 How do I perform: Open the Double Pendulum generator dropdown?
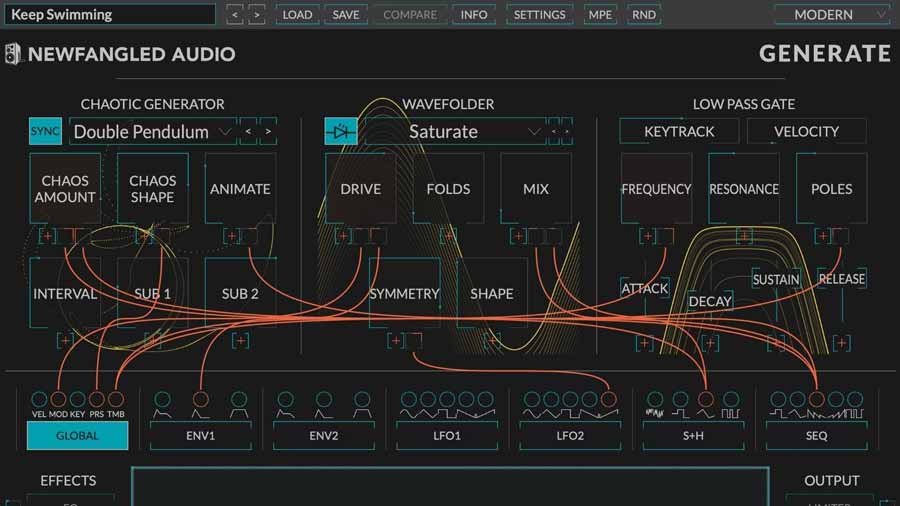click(153, 132)
